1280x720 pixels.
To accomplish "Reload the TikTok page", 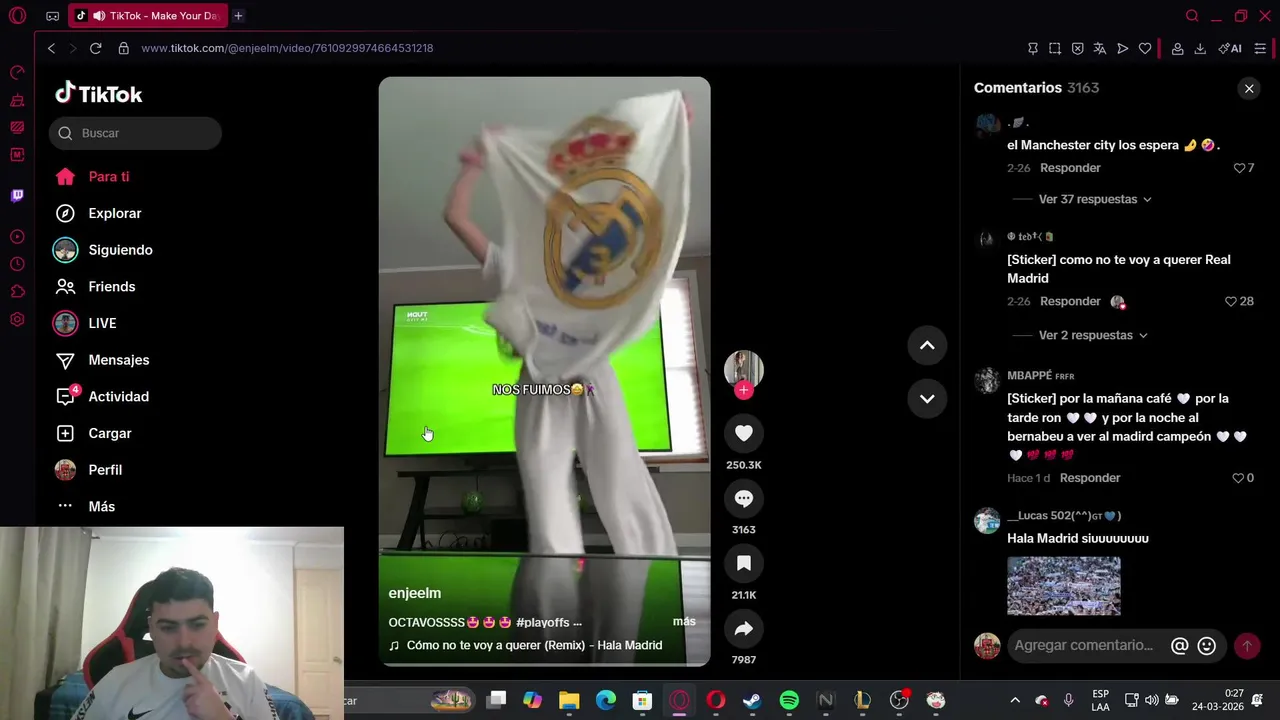I will click(x=95, y=48).
